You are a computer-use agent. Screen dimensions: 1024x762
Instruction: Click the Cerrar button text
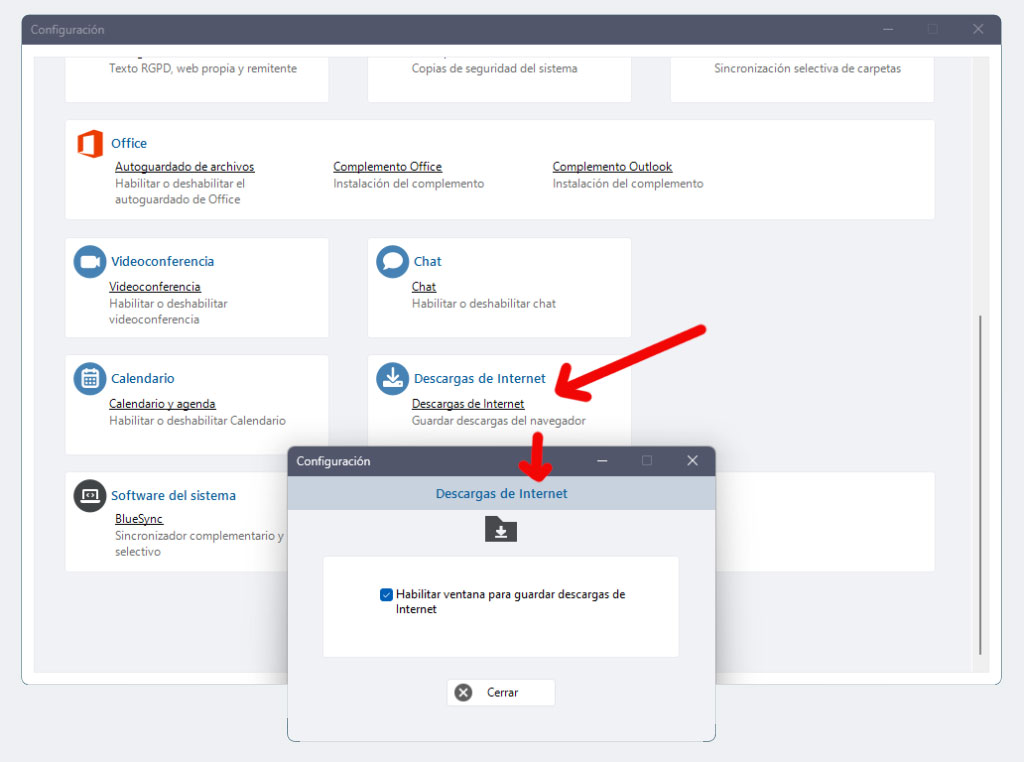pos(502,693)
